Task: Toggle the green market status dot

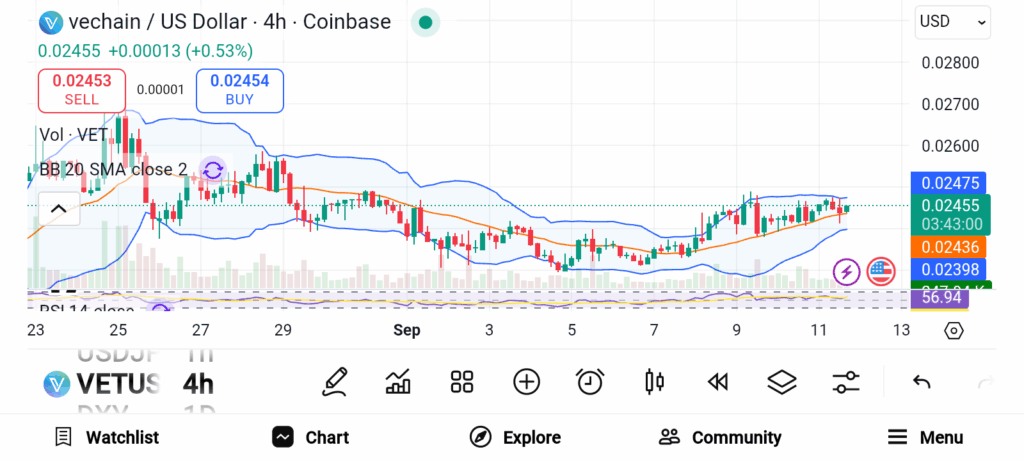Action: [426, 22]
